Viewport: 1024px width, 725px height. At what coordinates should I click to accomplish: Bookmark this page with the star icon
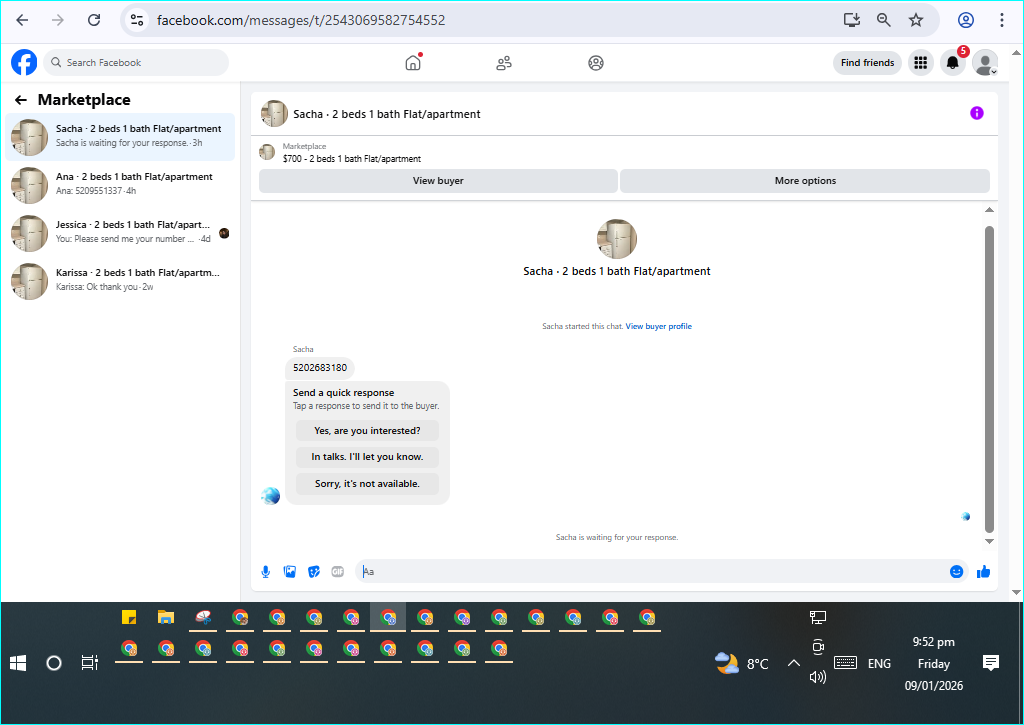click(x=916, y=20)
